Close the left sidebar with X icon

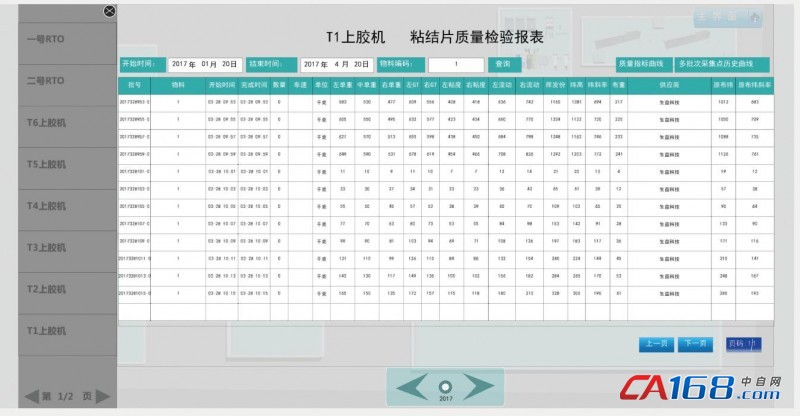tap(110, 11)
